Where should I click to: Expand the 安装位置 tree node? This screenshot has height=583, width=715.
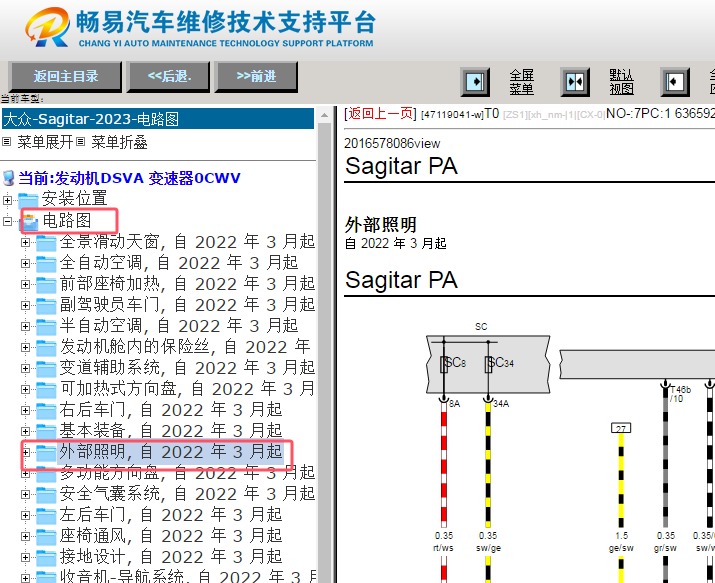7,200
